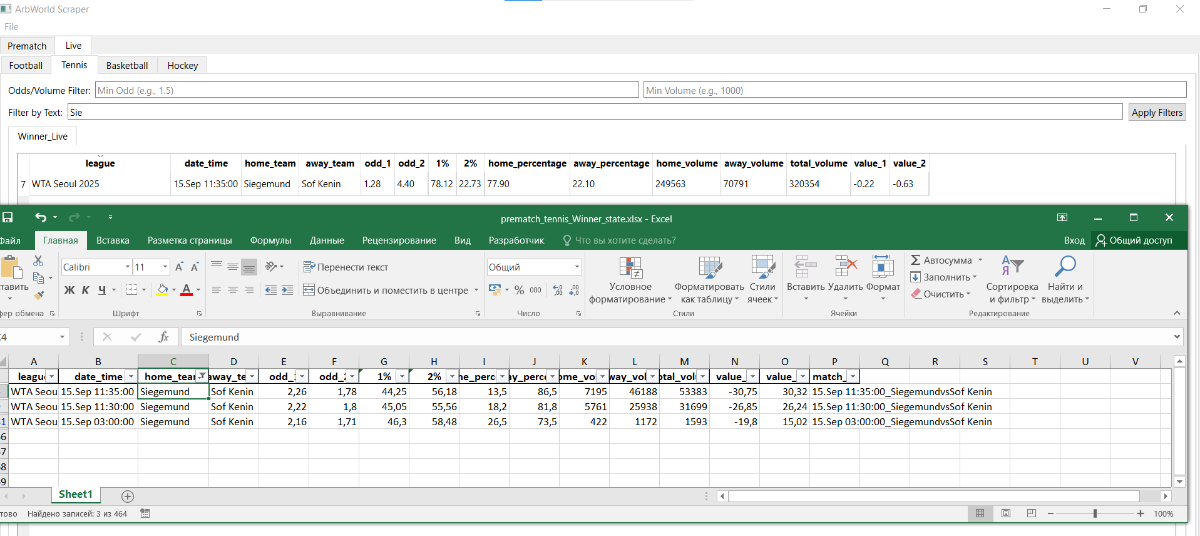Open the number format dropdown Общий
Viewport: 1200px width, 536px height.
577,267
